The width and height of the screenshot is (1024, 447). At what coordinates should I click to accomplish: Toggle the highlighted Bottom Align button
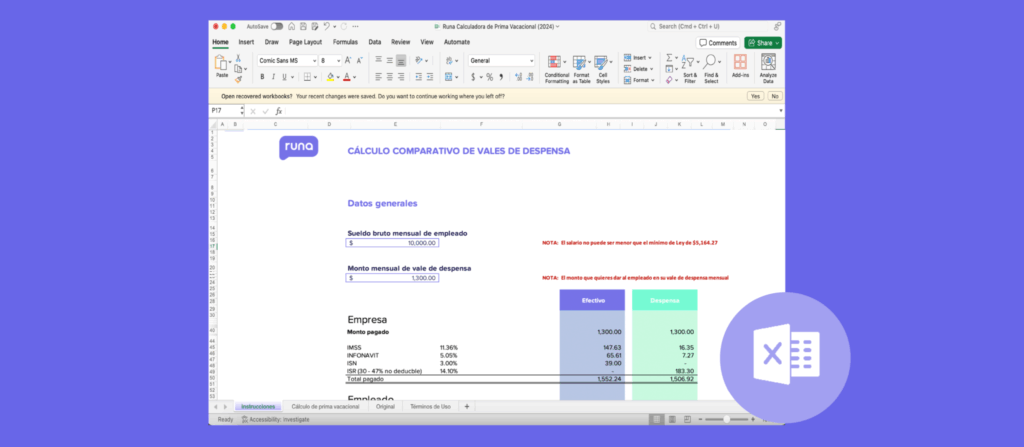point(401,60)
